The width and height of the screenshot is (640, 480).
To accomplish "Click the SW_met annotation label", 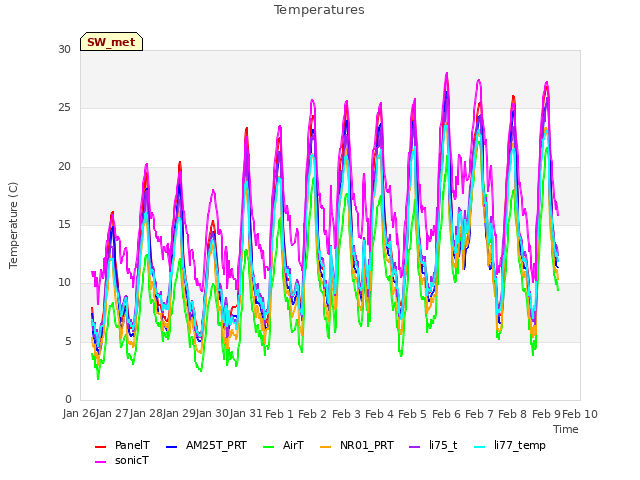I will (111, 42).
